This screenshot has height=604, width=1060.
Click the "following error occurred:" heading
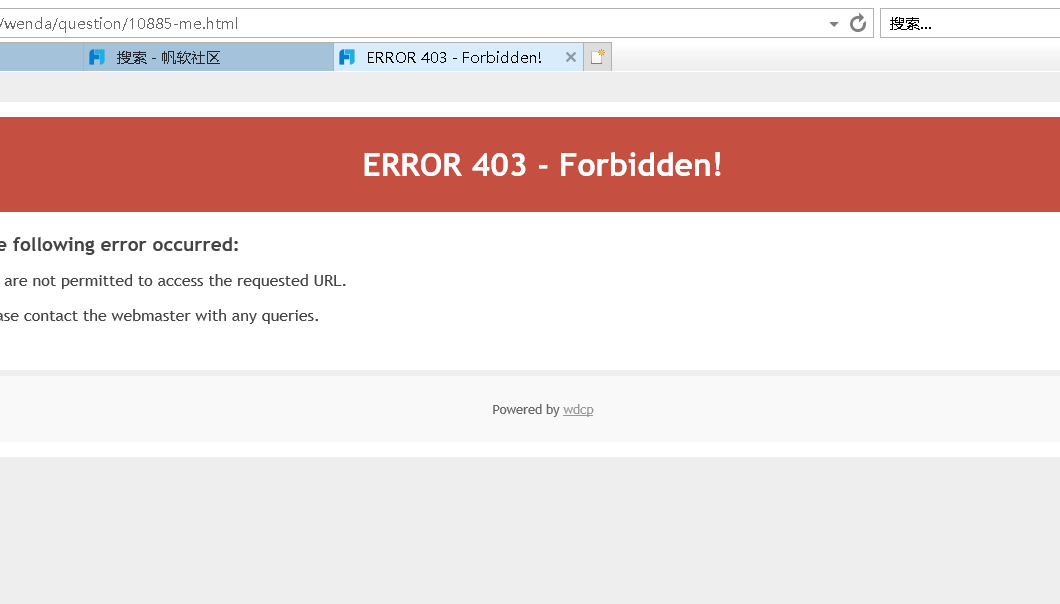tap(126, 244)
